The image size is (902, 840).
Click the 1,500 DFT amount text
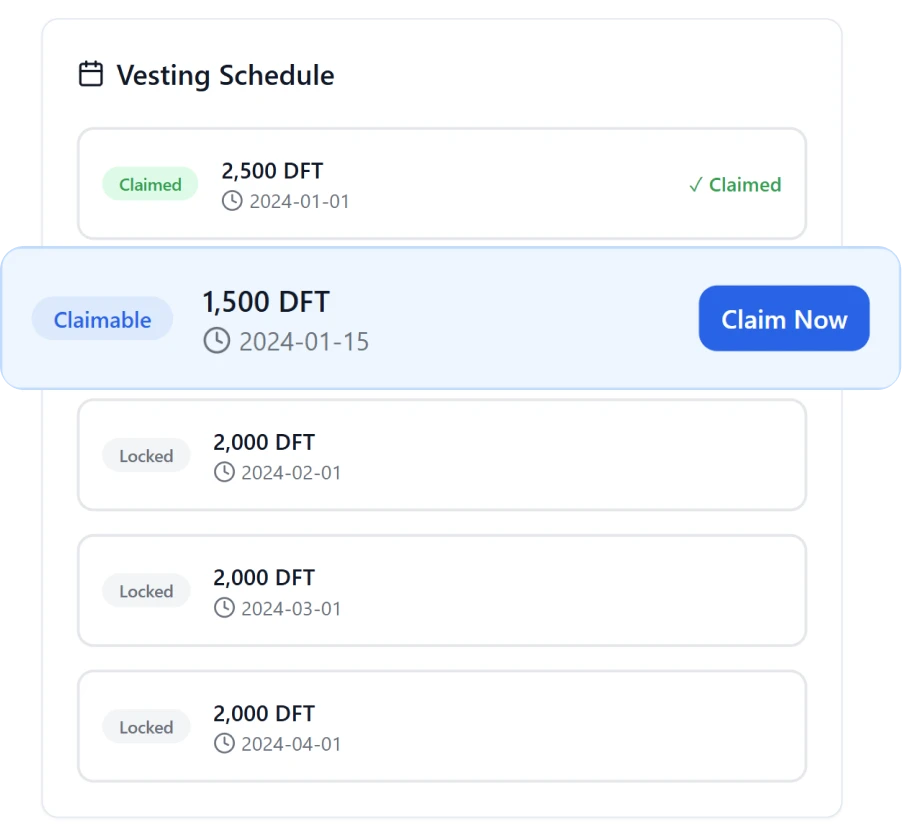tap(266, 301)
